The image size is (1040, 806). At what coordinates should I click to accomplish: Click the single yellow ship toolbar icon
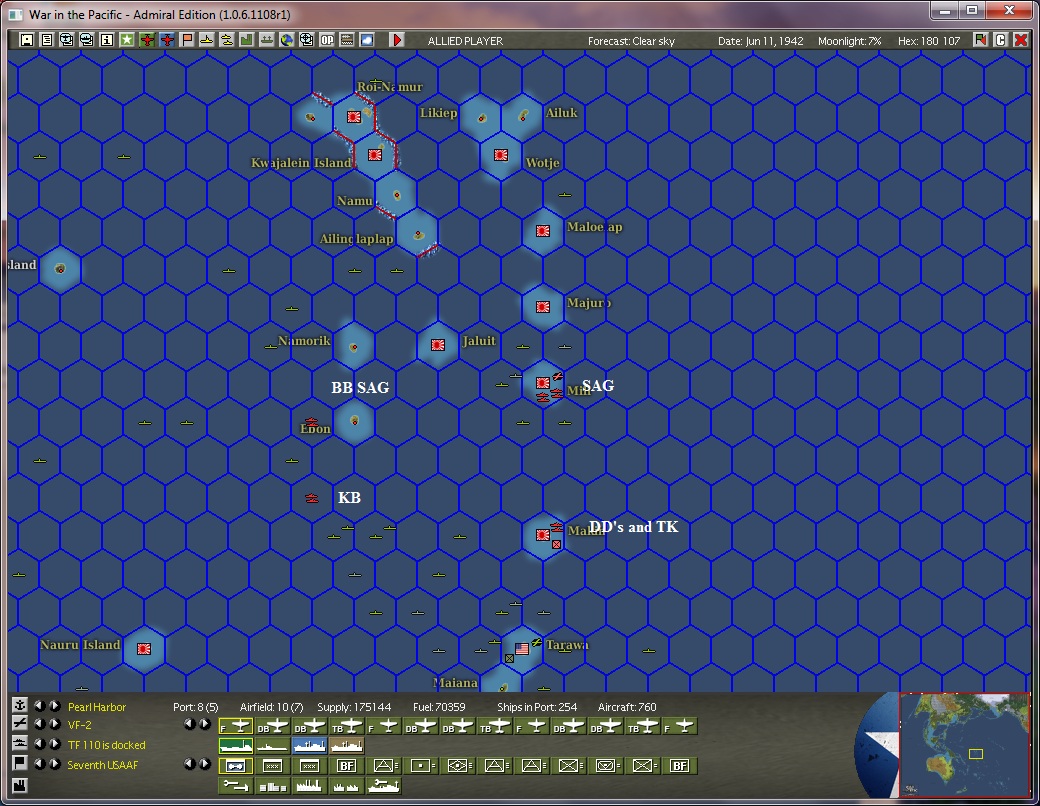[x=207, y=40]
